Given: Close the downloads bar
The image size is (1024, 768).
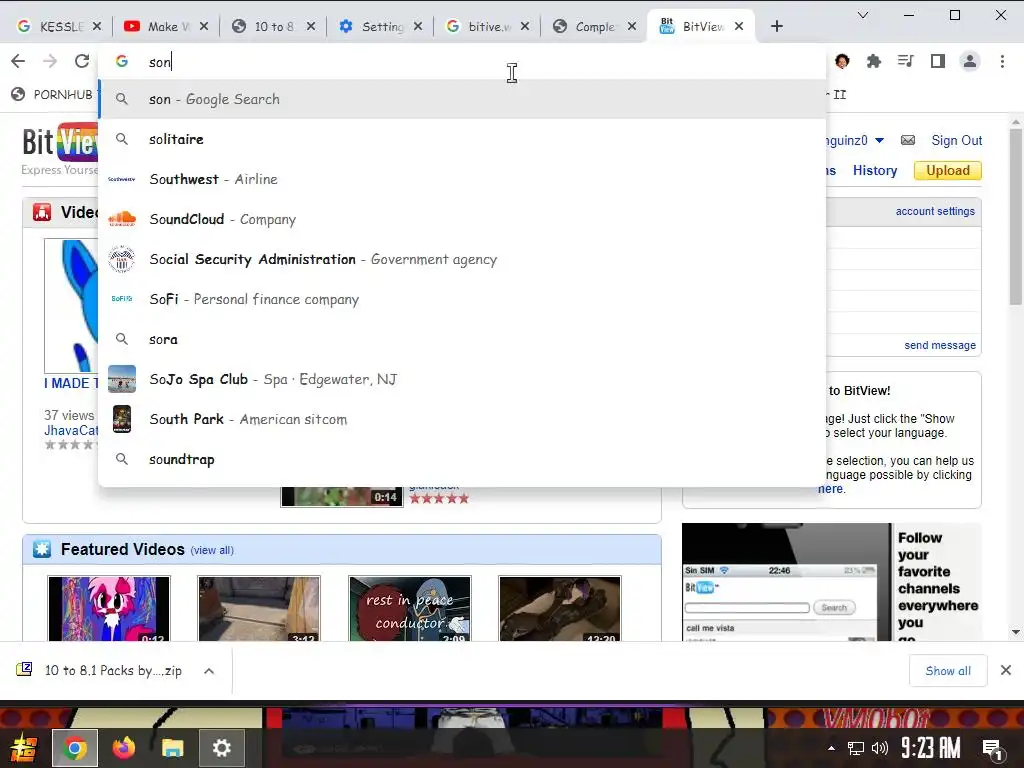Looking at the screenshot, I should pyautogui.click(x=1006, y=670).
